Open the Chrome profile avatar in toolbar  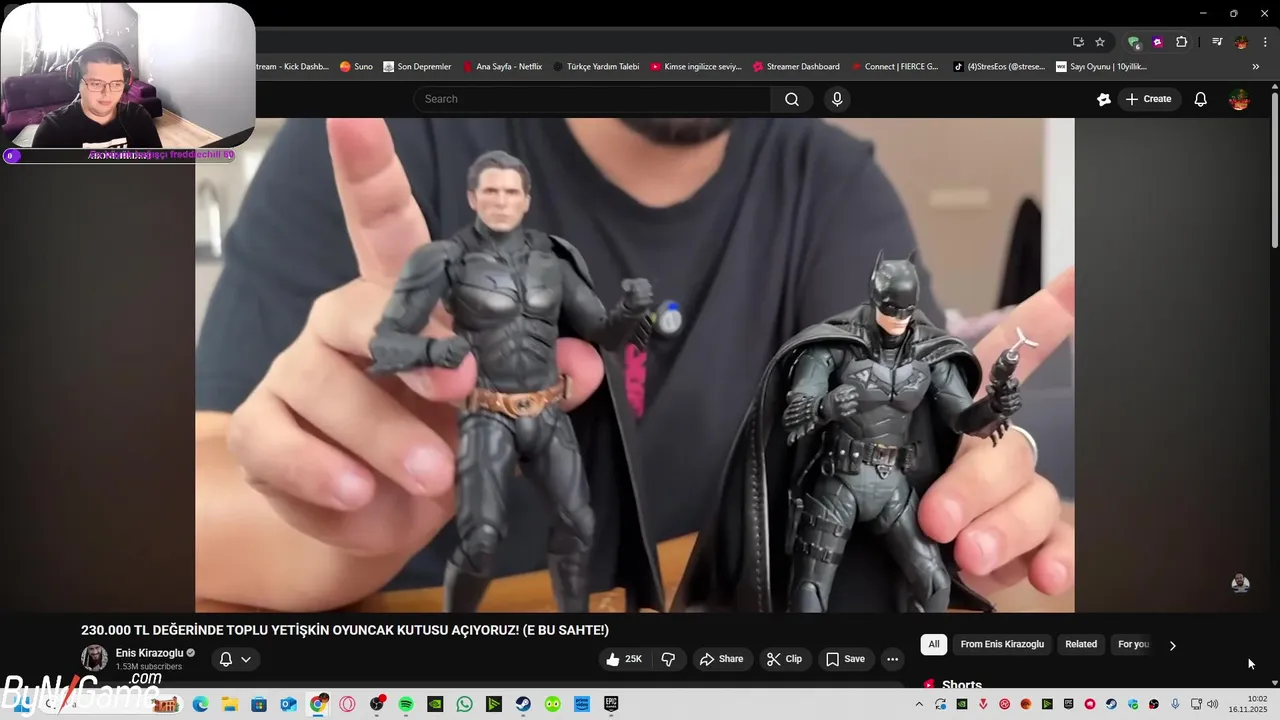tap(1241, 42)
